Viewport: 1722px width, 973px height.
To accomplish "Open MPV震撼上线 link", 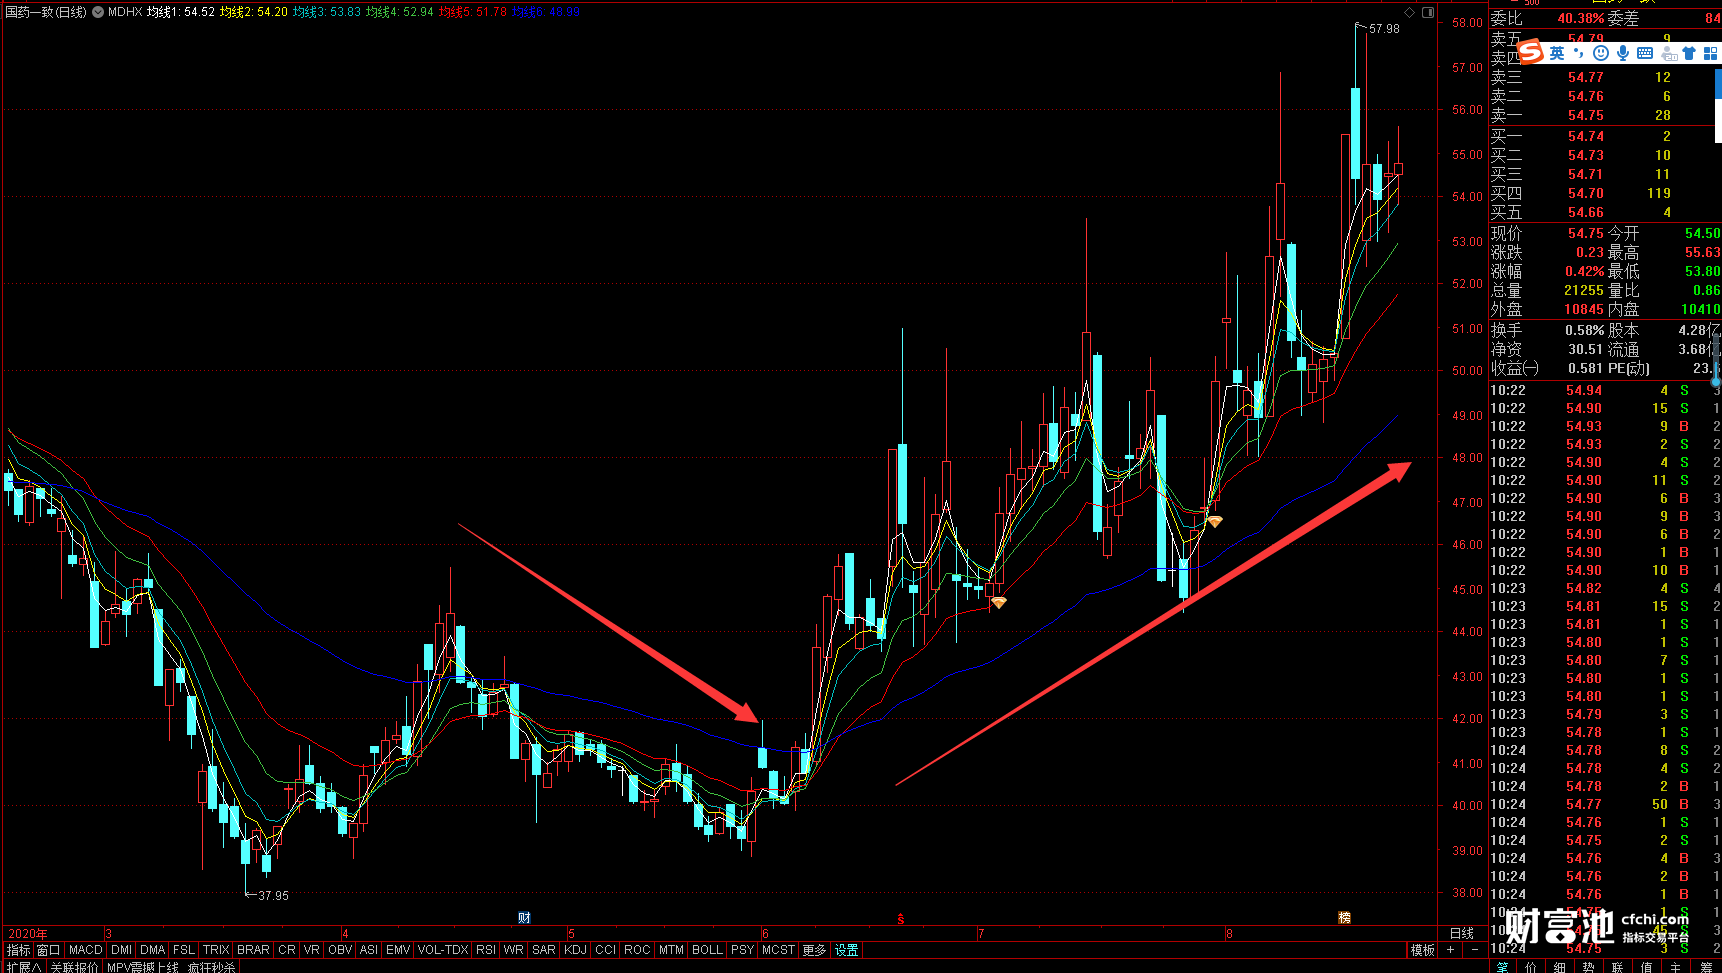I will click(x=143, y=967).
